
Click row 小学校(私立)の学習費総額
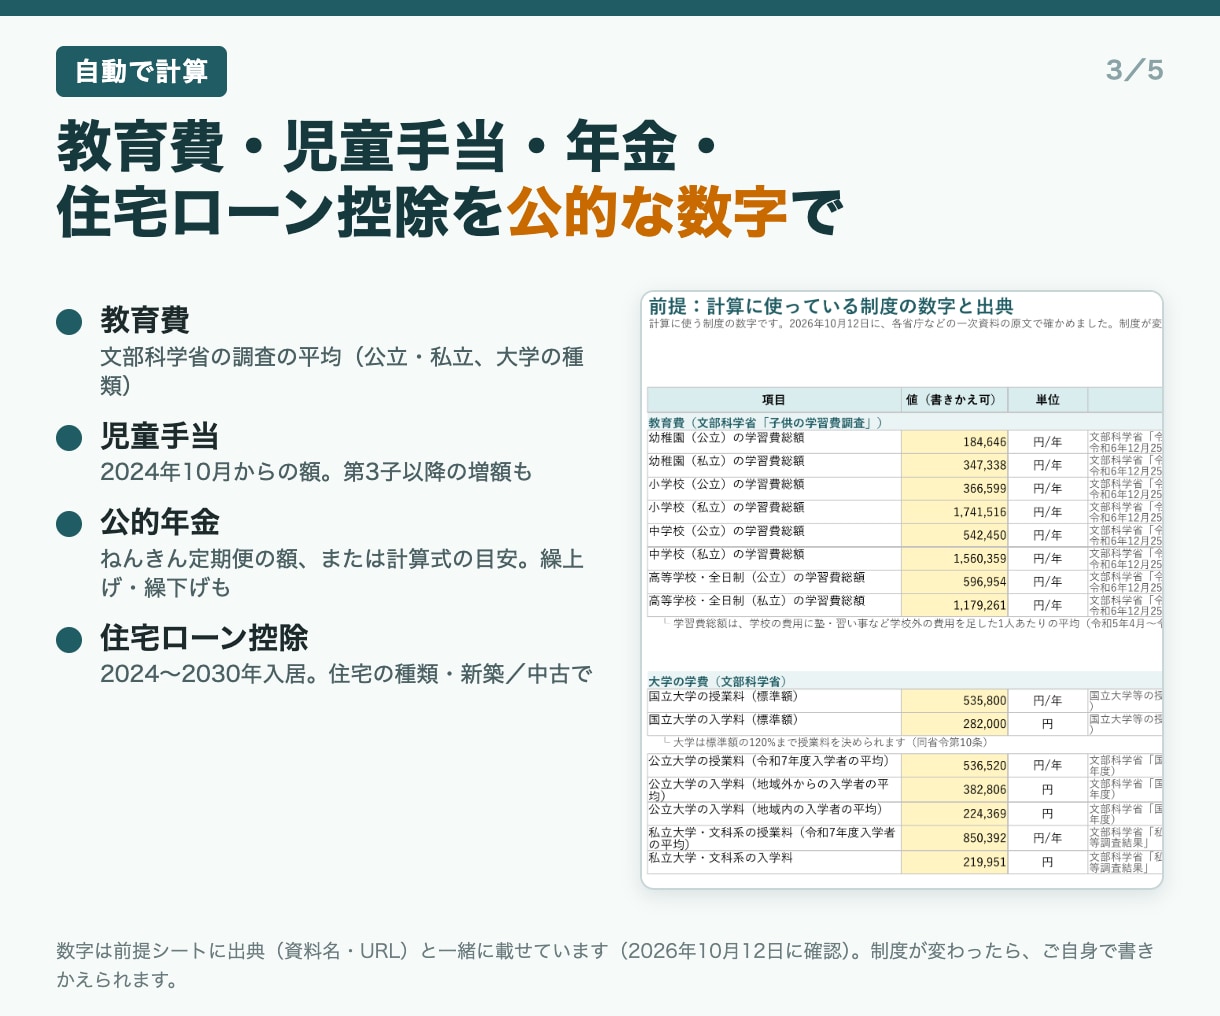point(905,512)
